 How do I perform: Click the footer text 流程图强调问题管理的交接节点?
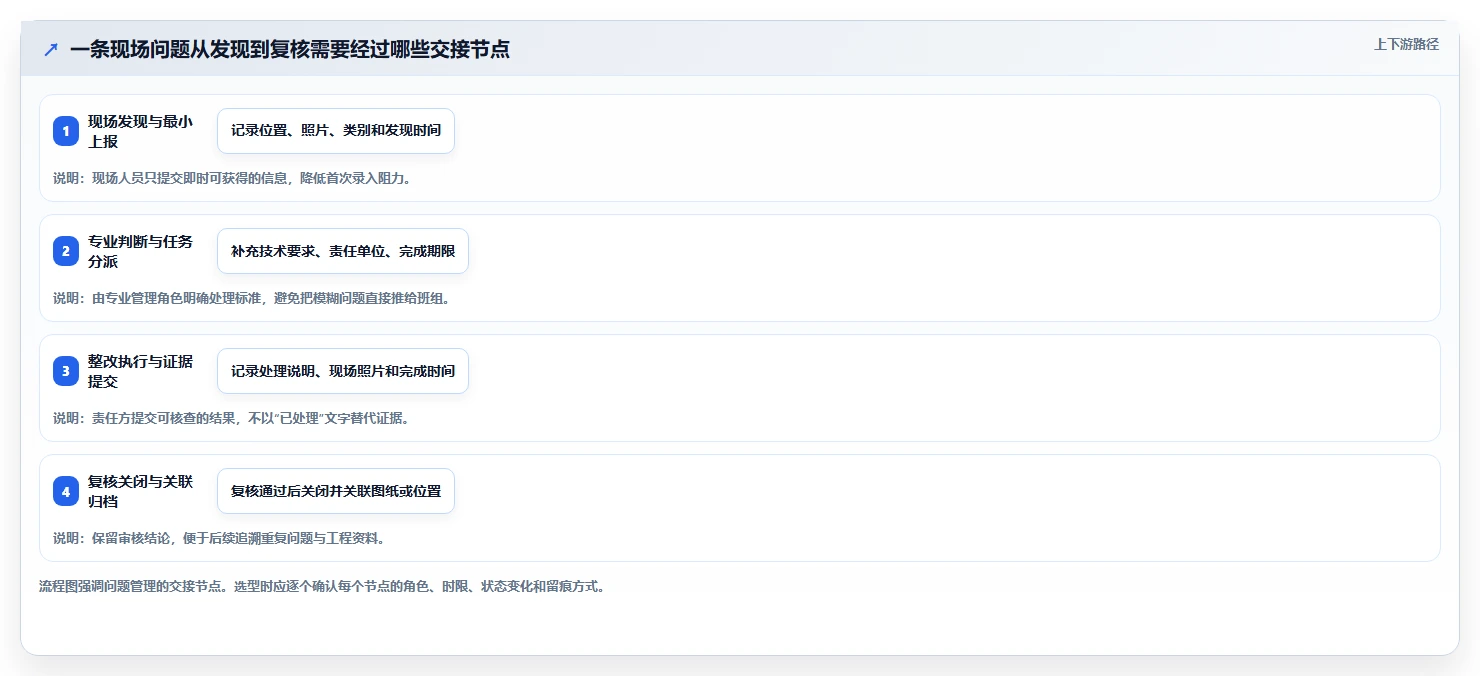(x=321, y=586)
